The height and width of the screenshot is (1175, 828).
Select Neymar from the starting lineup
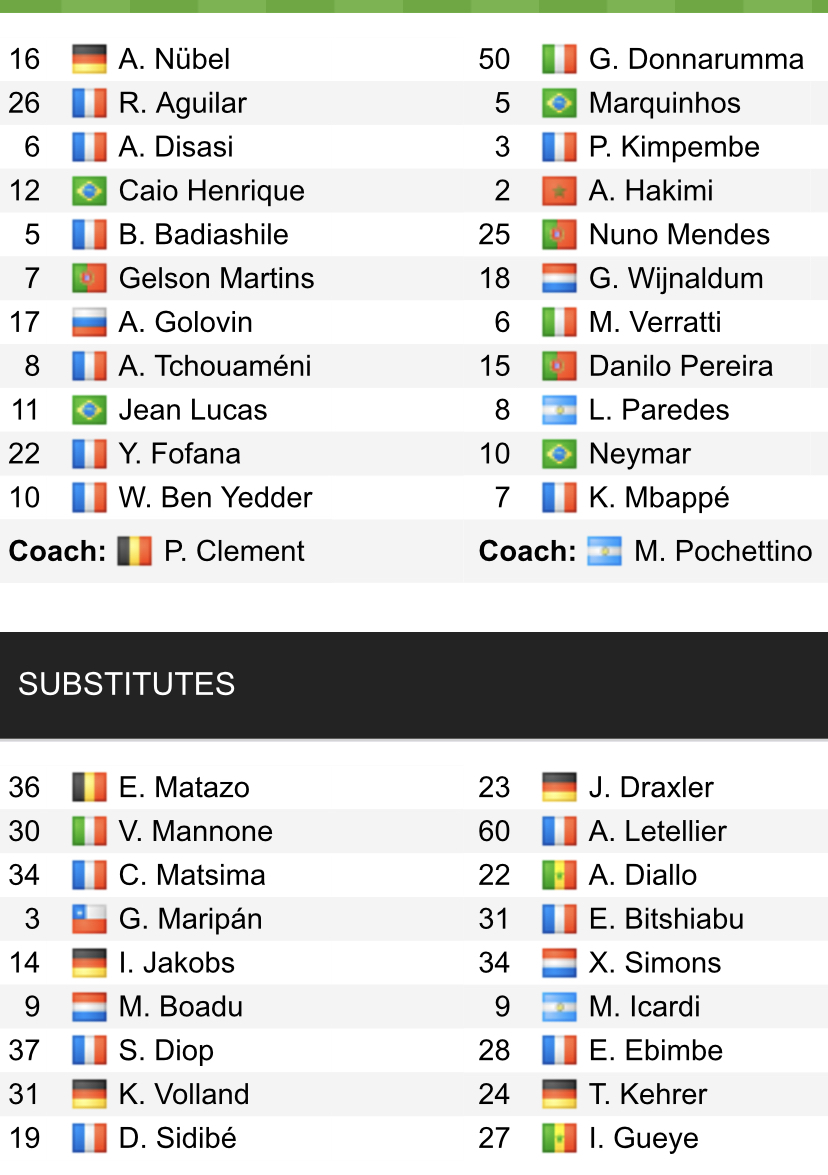[640, 454]
